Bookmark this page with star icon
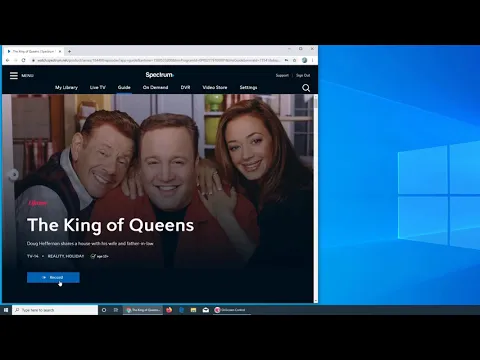This screenshot has width=480, height=360. coord(294,60)
